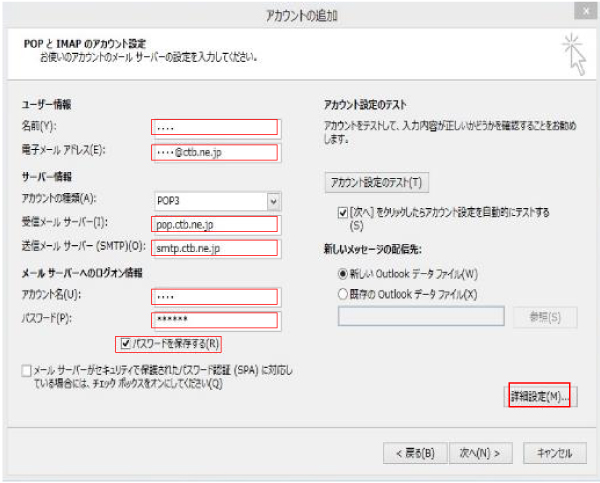Click the アカウント名(U) input field
This screenshot has height=483, width=600.
tap(216, 297)
